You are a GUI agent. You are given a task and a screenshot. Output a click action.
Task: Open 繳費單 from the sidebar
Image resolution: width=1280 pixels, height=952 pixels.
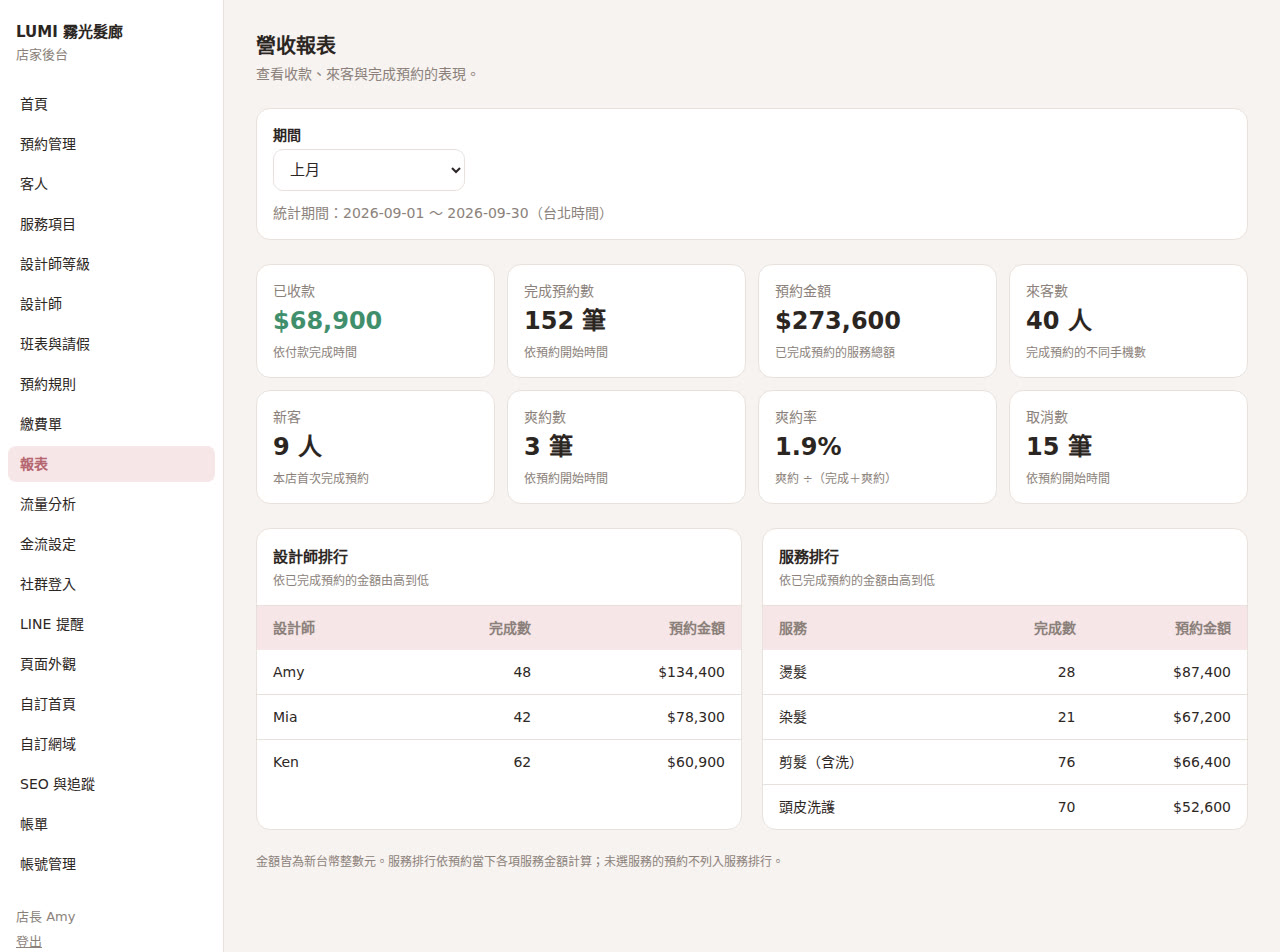pos(111,424)
